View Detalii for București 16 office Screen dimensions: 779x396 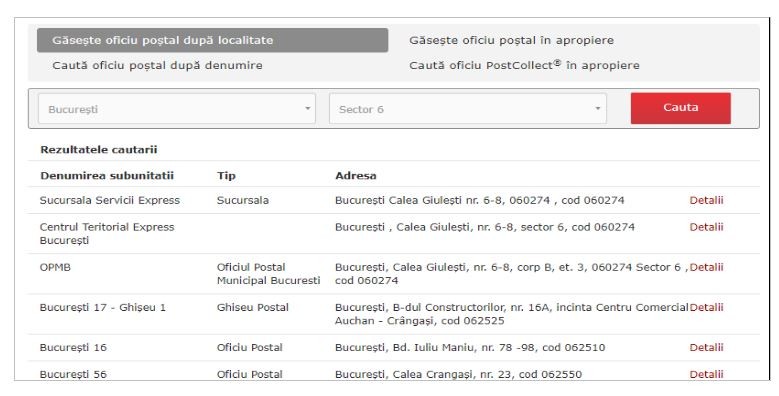[x=706, y=347]
